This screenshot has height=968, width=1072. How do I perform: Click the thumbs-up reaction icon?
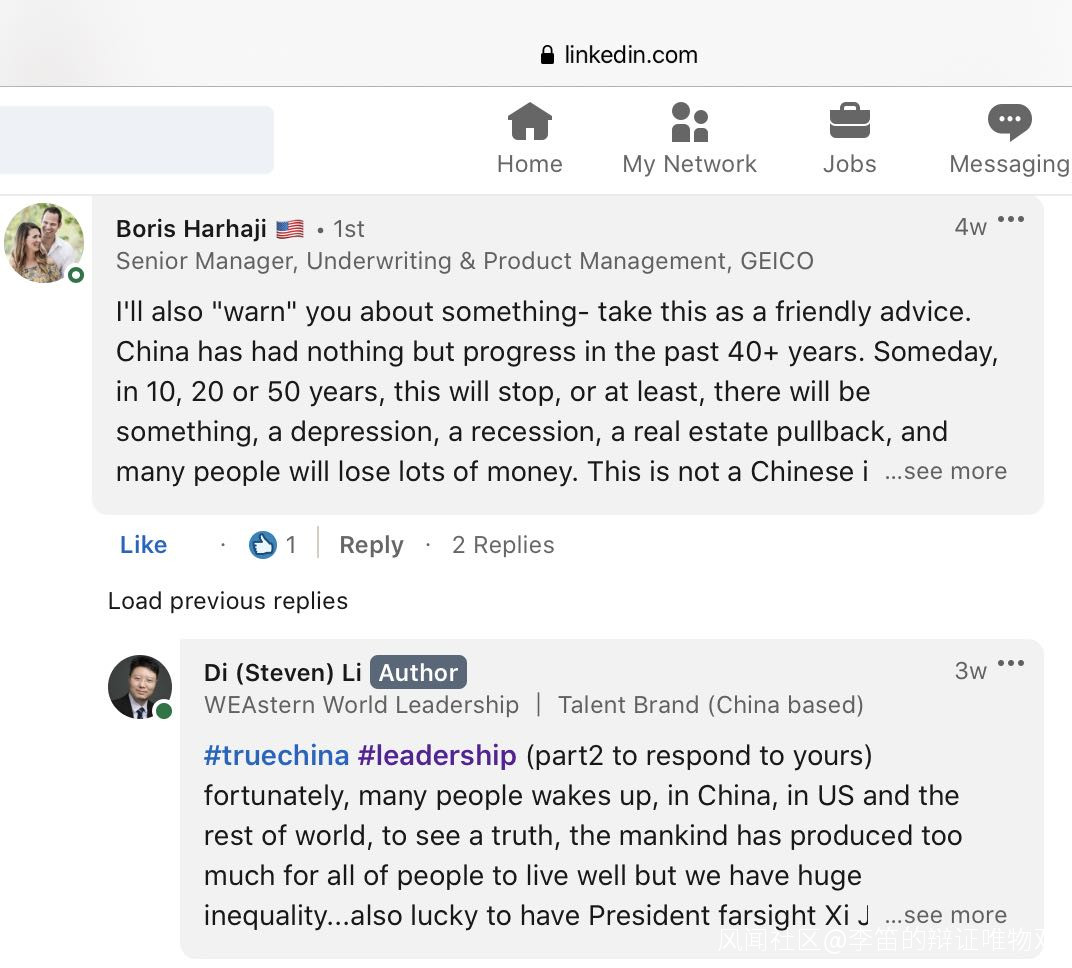[263, 545]
